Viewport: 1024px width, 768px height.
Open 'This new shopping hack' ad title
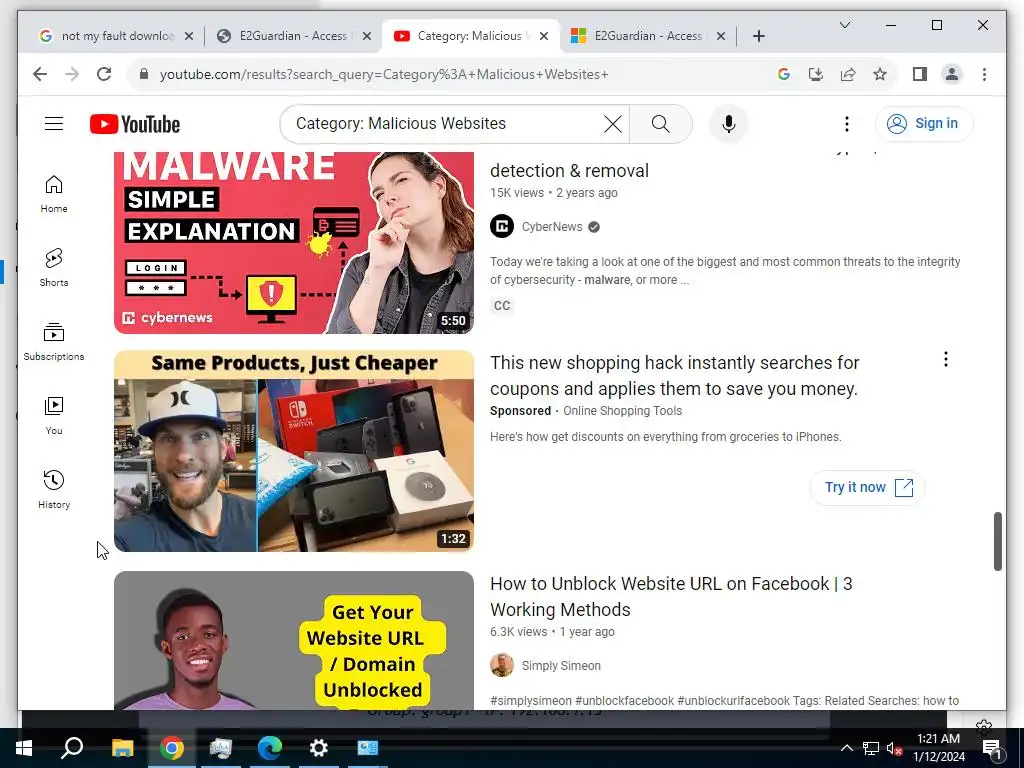coord(674,376)
